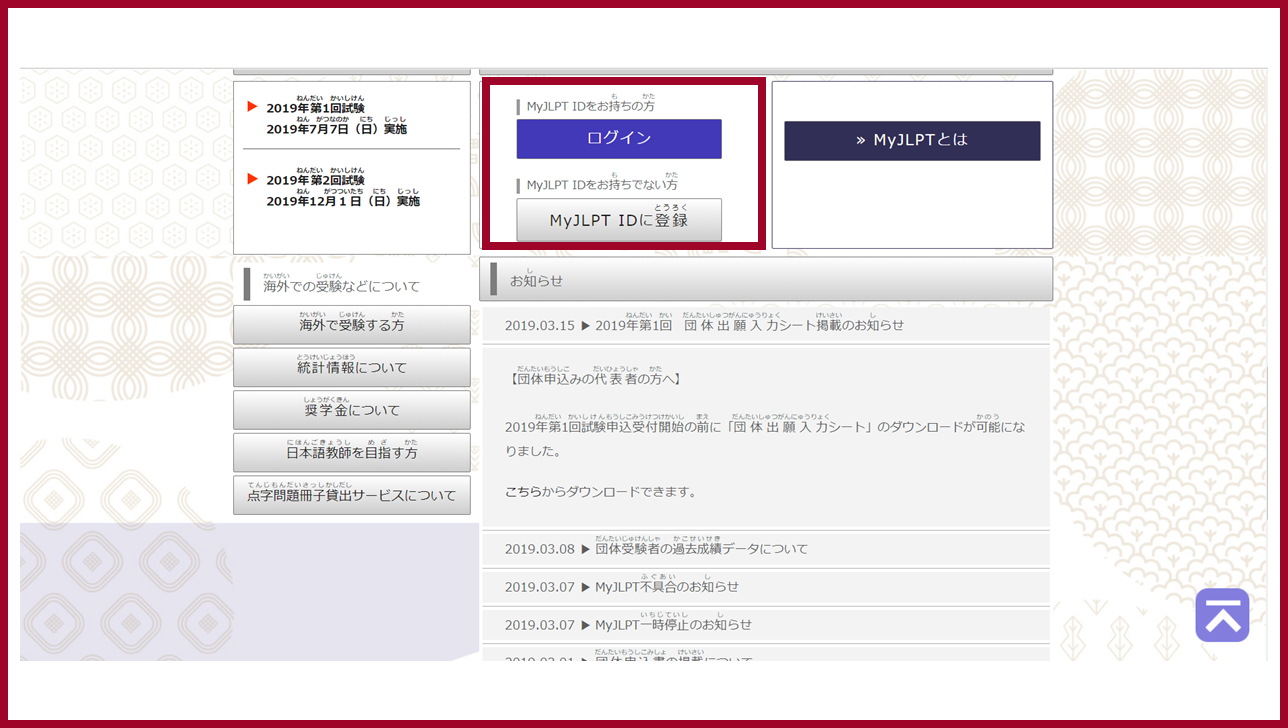Click MyJLPT IDをお持ちの方 label

click(591, 104)
